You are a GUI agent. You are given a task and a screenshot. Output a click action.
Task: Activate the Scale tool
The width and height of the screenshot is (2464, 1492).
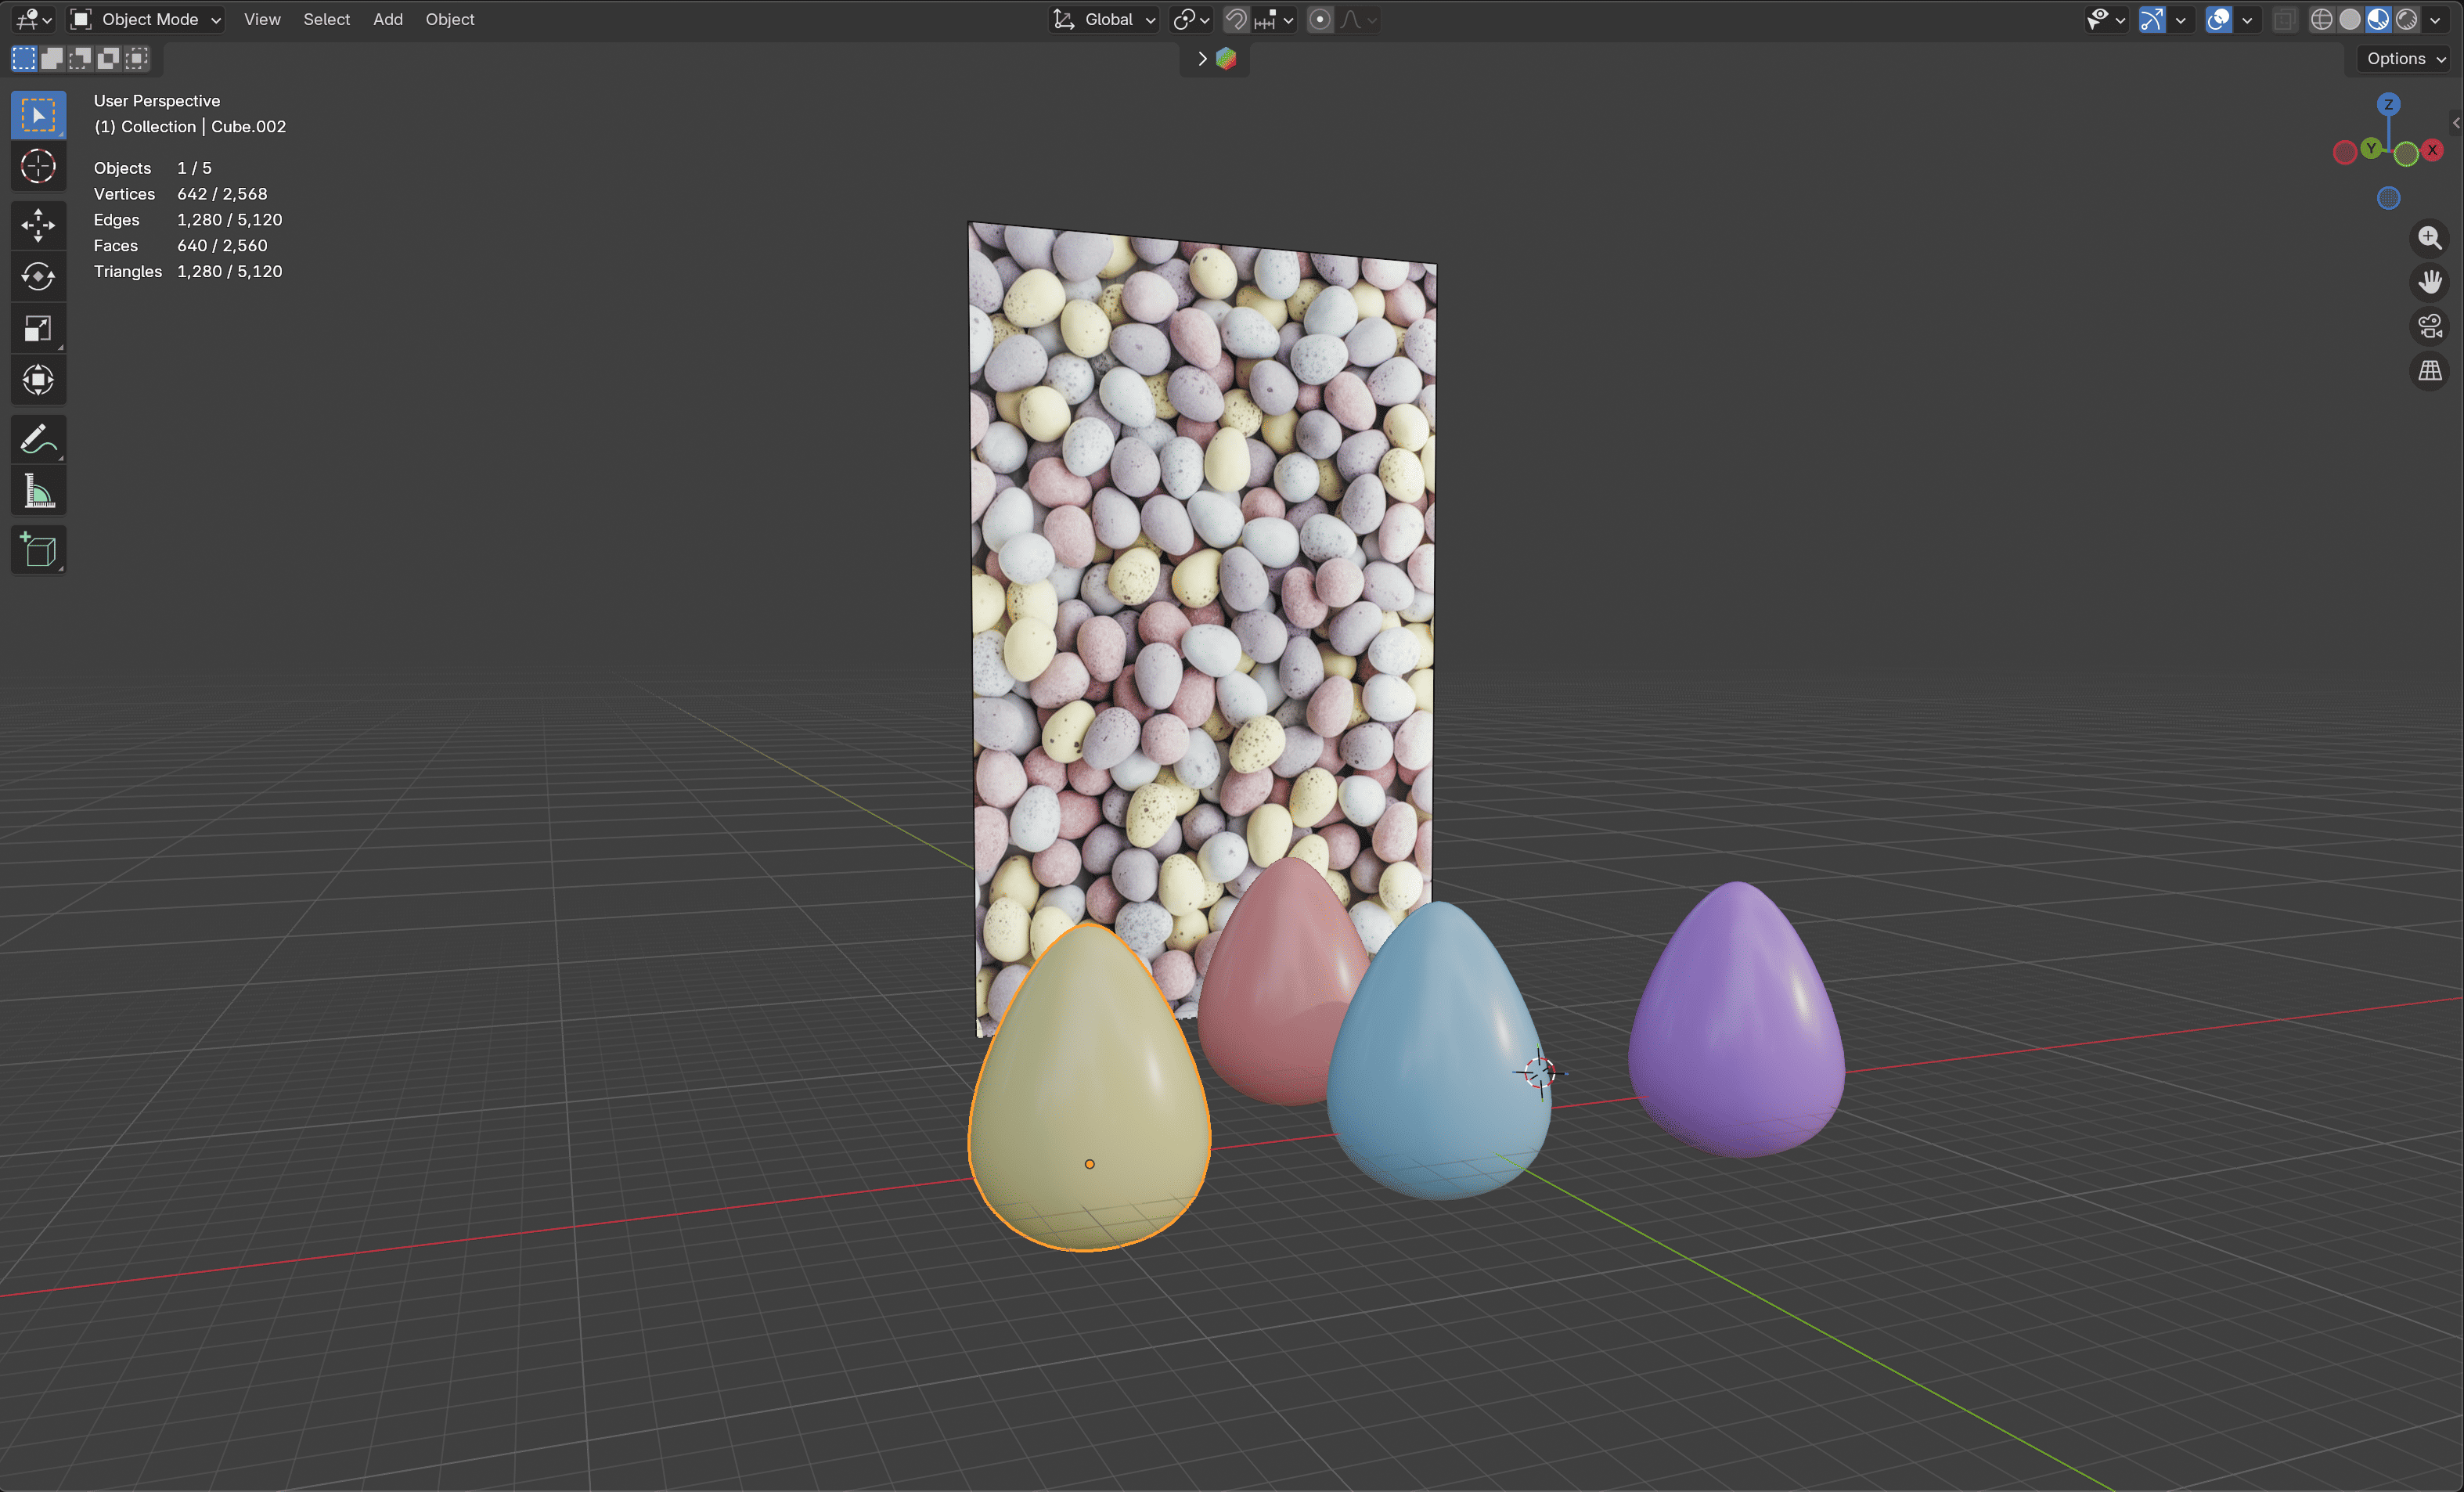click(38, 328)
